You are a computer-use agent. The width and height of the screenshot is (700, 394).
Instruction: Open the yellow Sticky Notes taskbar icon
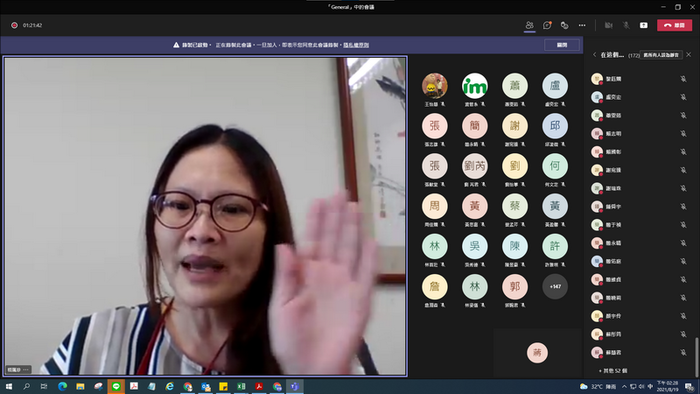pyautogui.click(x=223, y=386)
